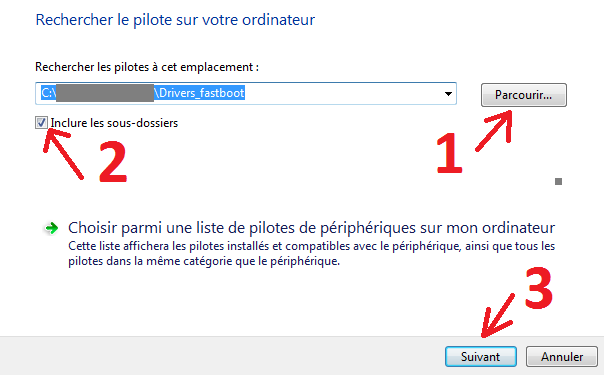Expand the driver location path dropdown arrow

pyautogui.click(x=448, y=94)
